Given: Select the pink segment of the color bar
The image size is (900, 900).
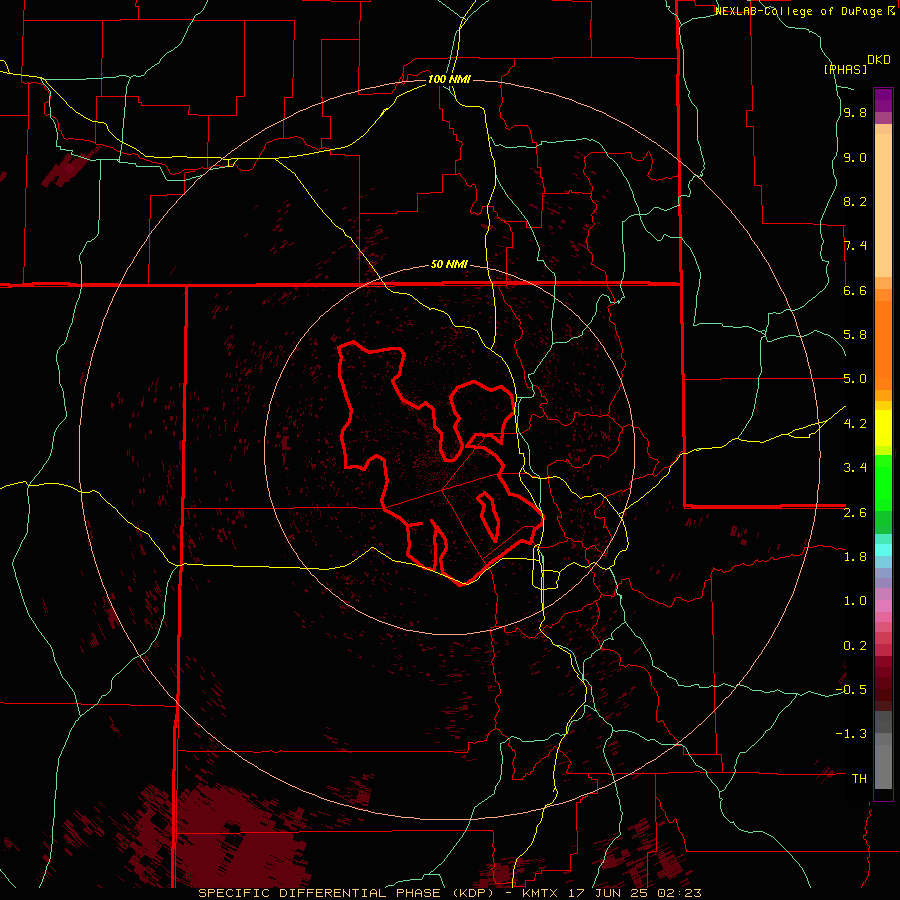Looking at the screenshot, I should coord(883,606).
